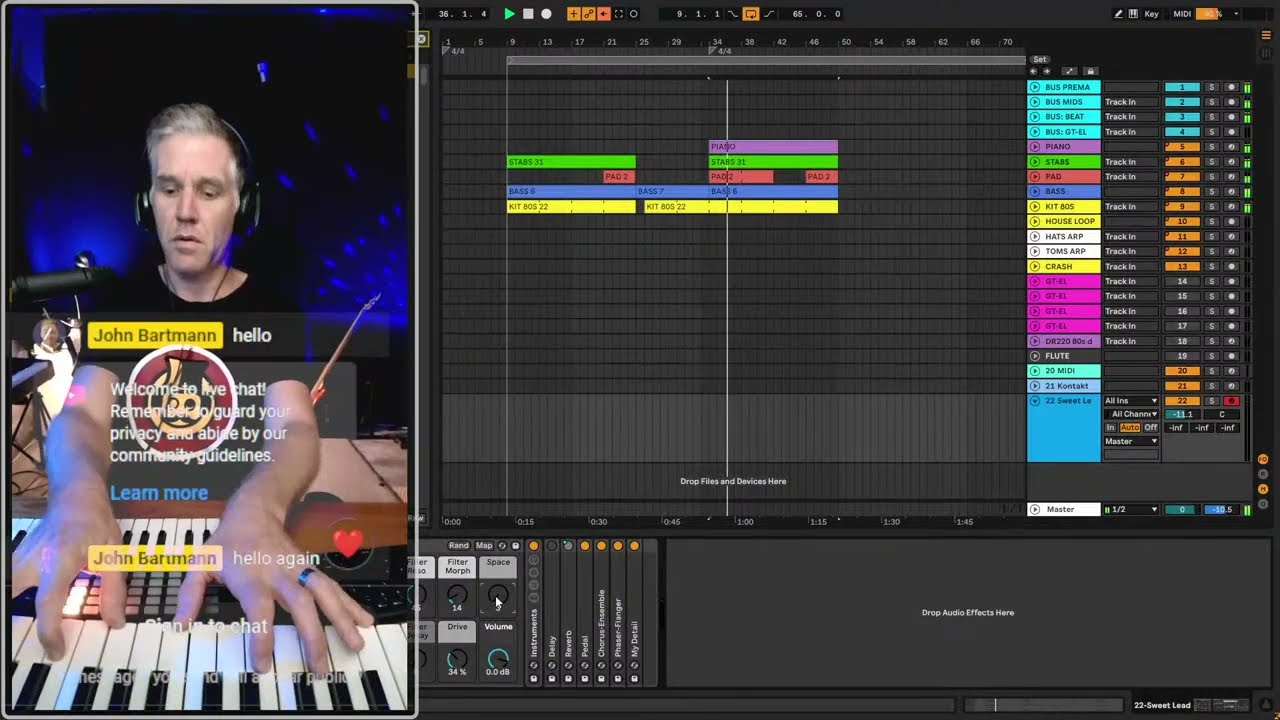
Task: Toggle Draw Mode pencil icon
Action: 1118,14
